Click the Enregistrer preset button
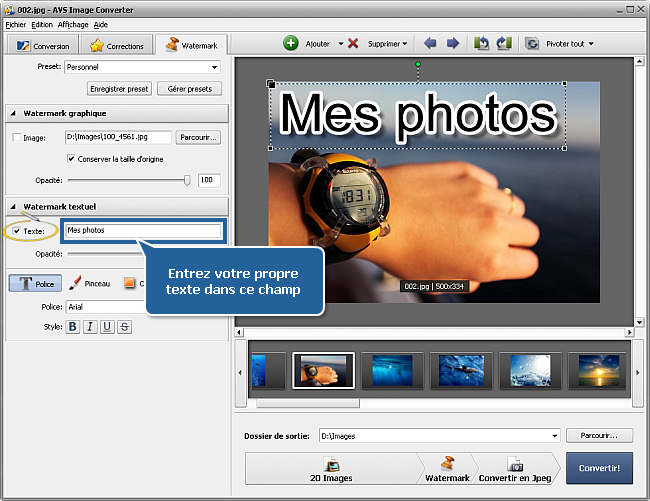This screenshot has height=501, width=650. [x=119, y=89]
